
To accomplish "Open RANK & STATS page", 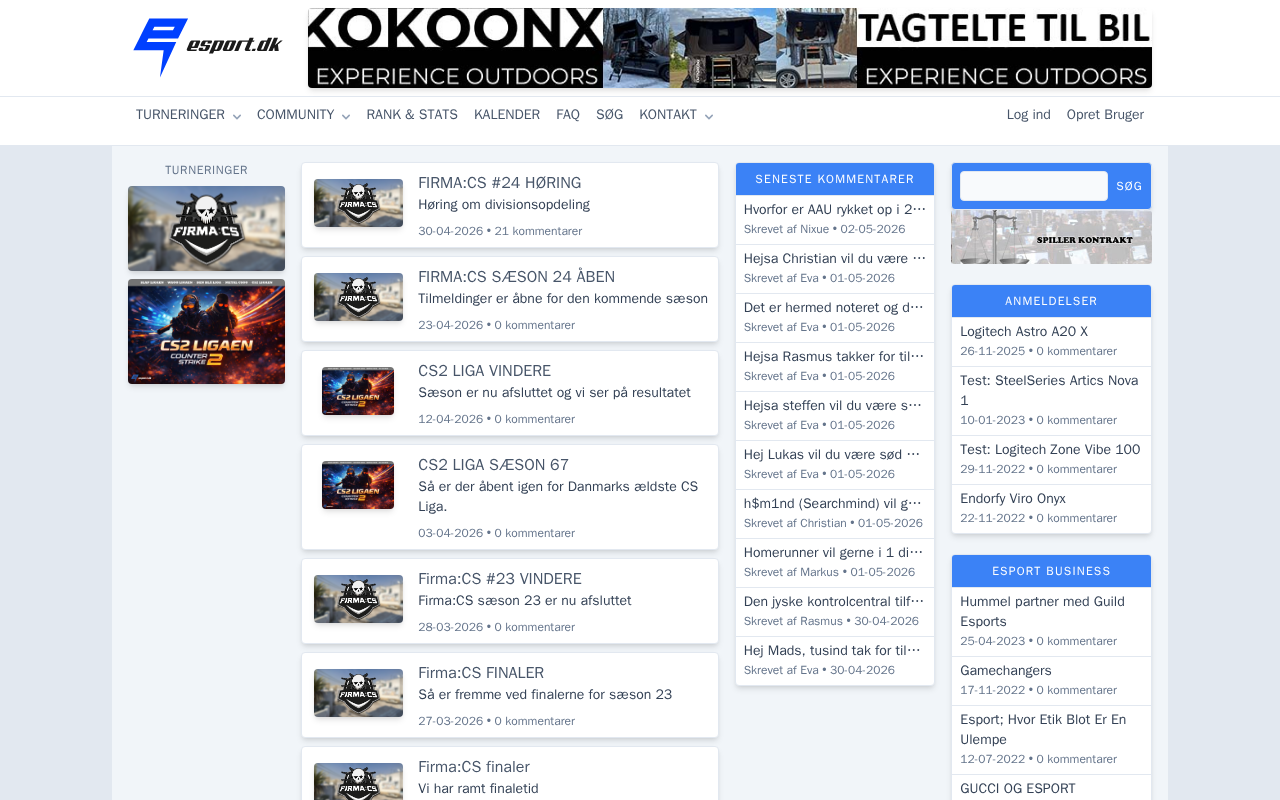I will 412,115.
